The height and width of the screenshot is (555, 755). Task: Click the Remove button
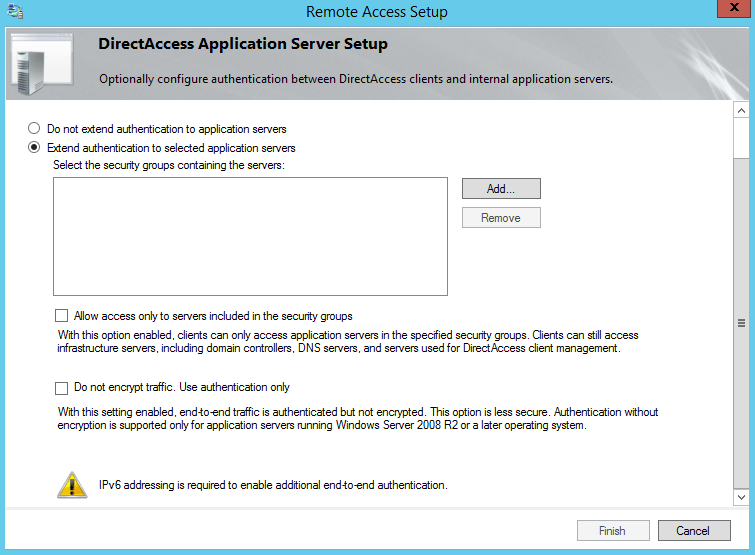tap(501, 218)
